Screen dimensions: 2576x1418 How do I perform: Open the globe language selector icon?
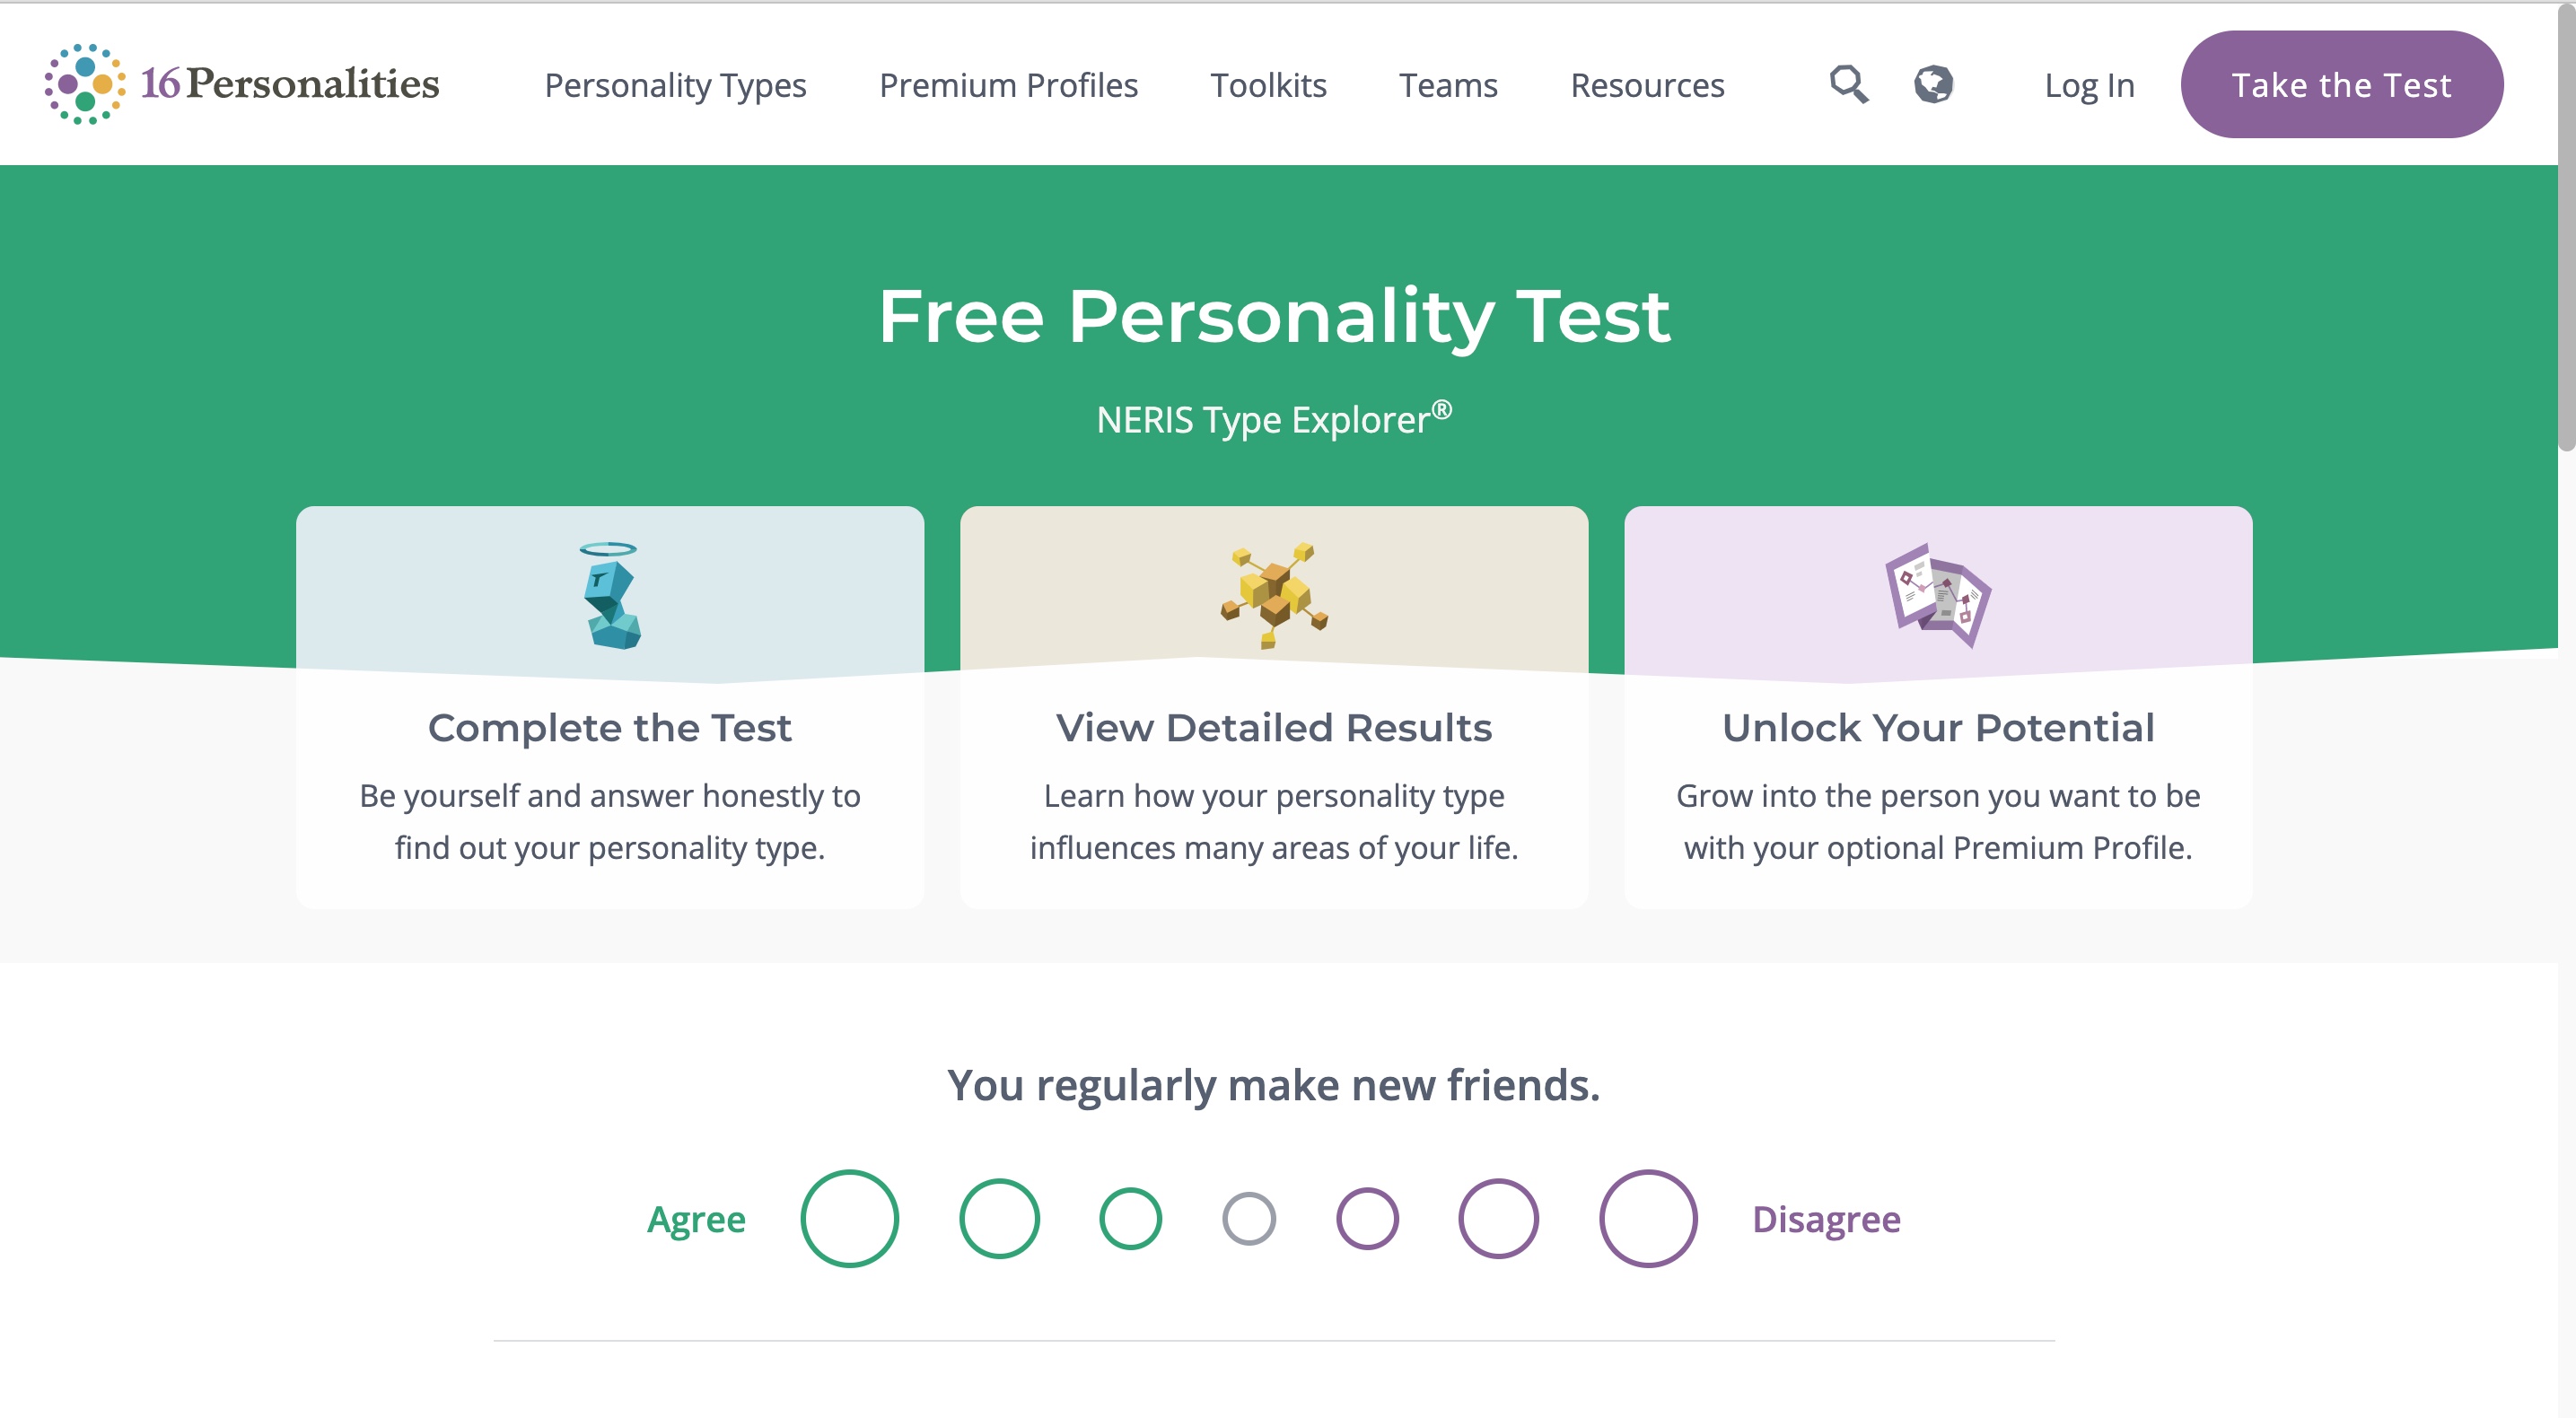1933,84
